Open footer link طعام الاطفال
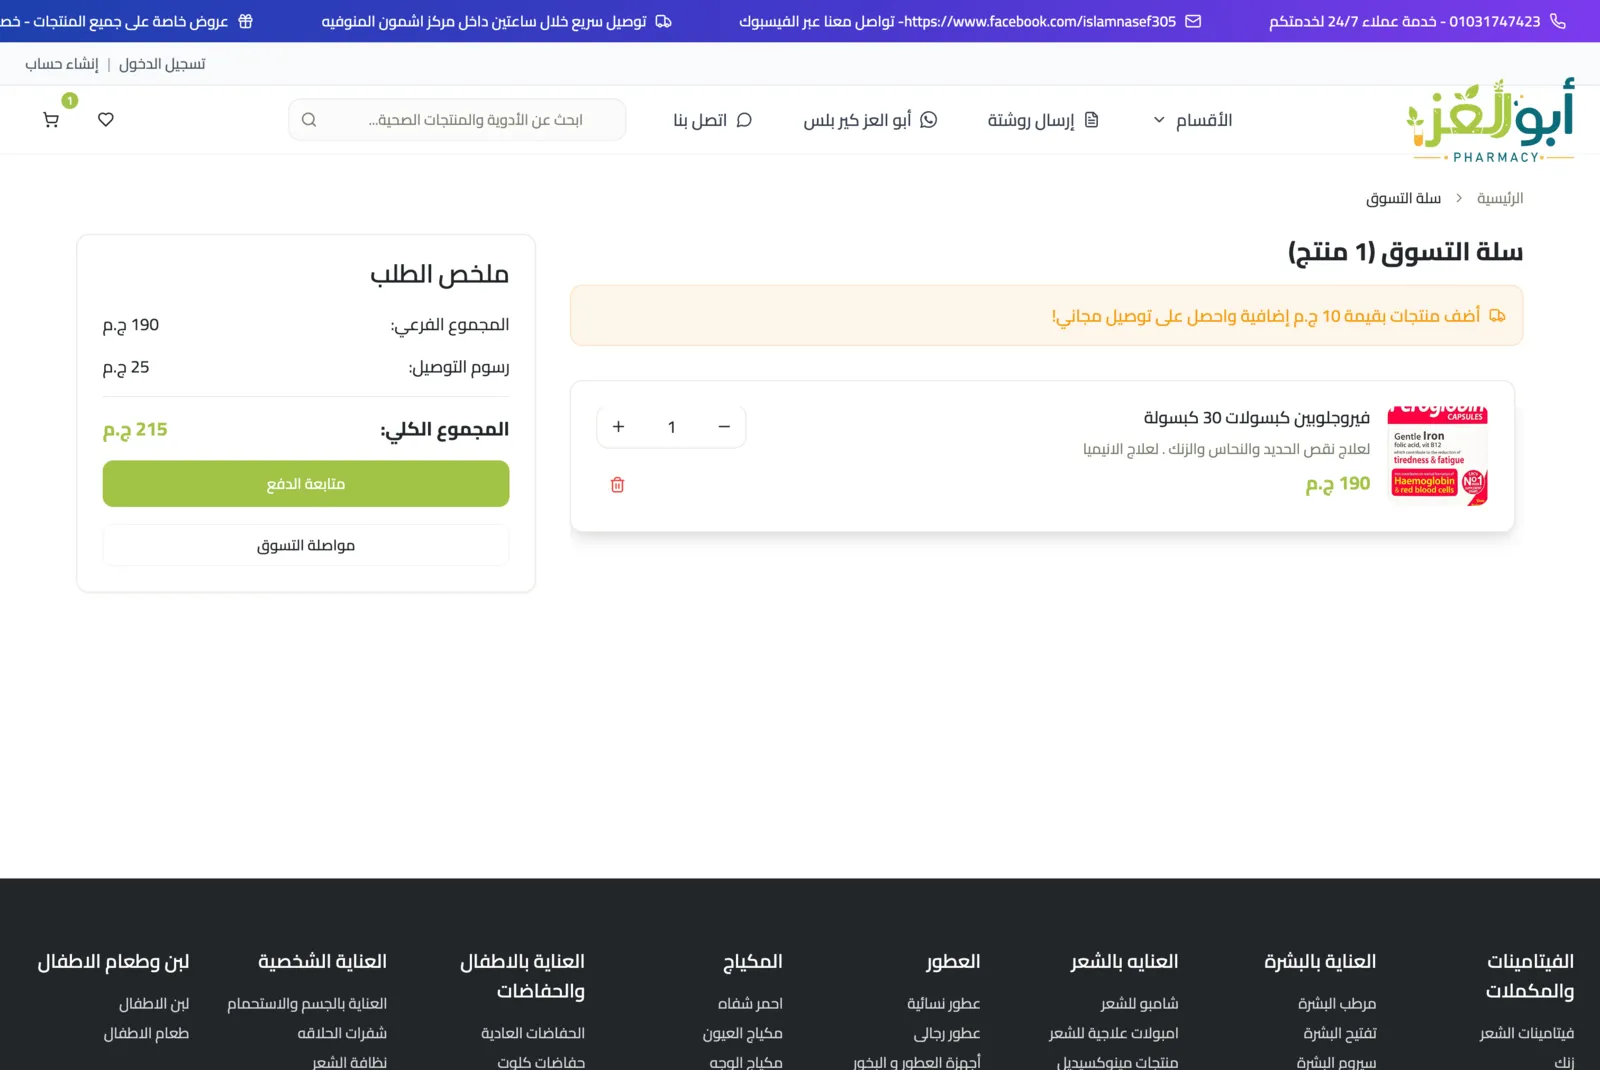Viewport: 1600px width, 1070px height. [146, 1033]
